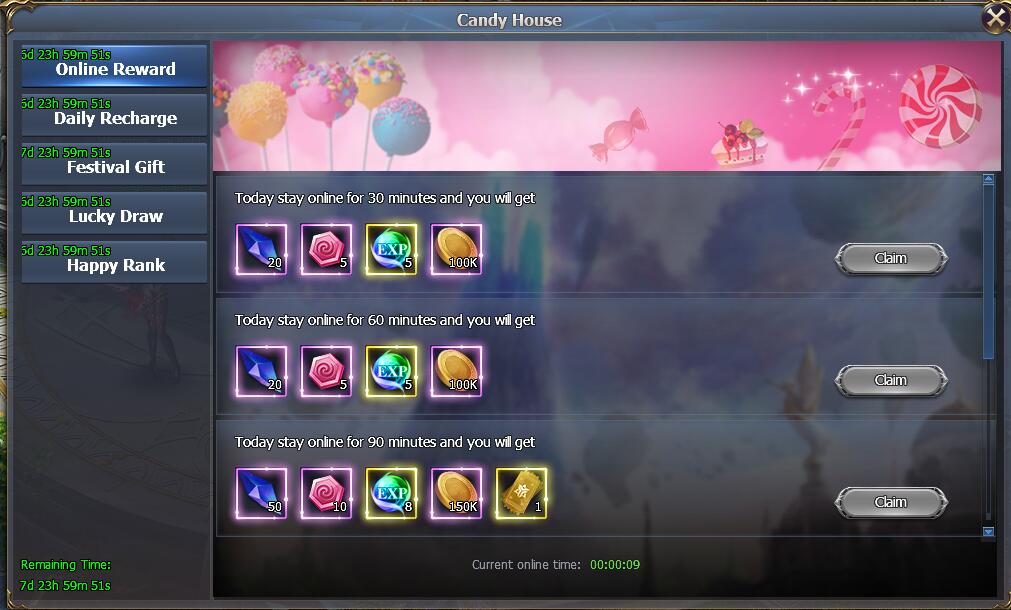Close the Candy House window
Image resolution: width=1011 pixels, height=610 pixels.
tap(996, 18)
